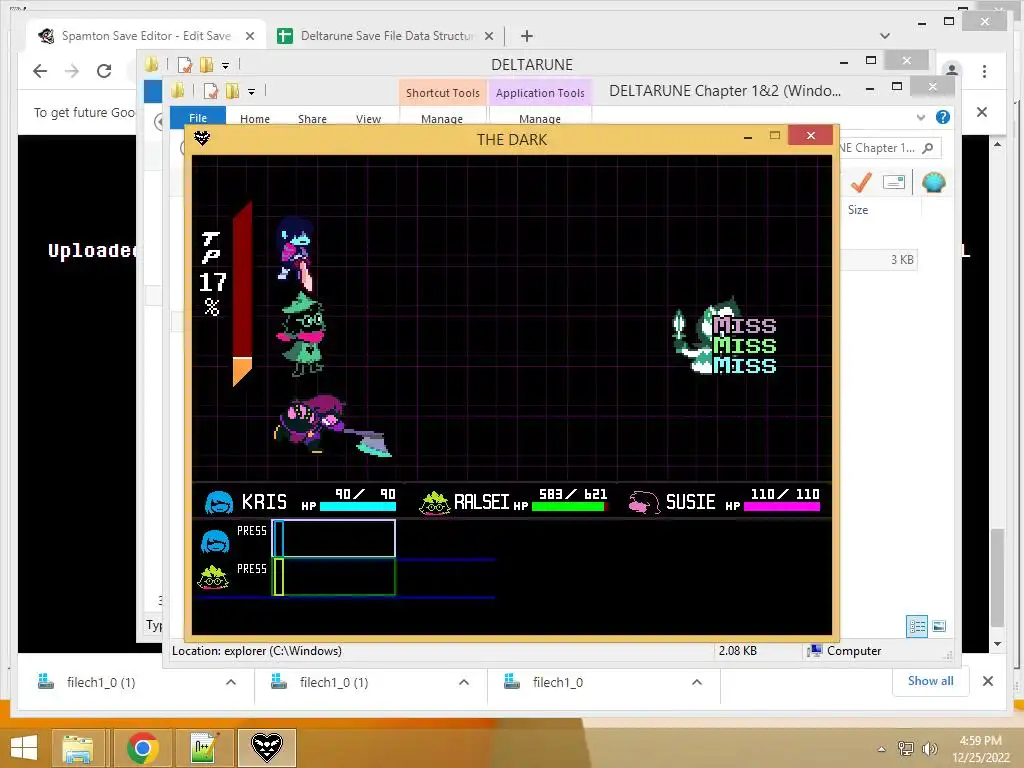The width and height of the screenshot is (1024, 768).
Task: Click Susie head icon in HP bar
Action: click(x=644, y=502)
